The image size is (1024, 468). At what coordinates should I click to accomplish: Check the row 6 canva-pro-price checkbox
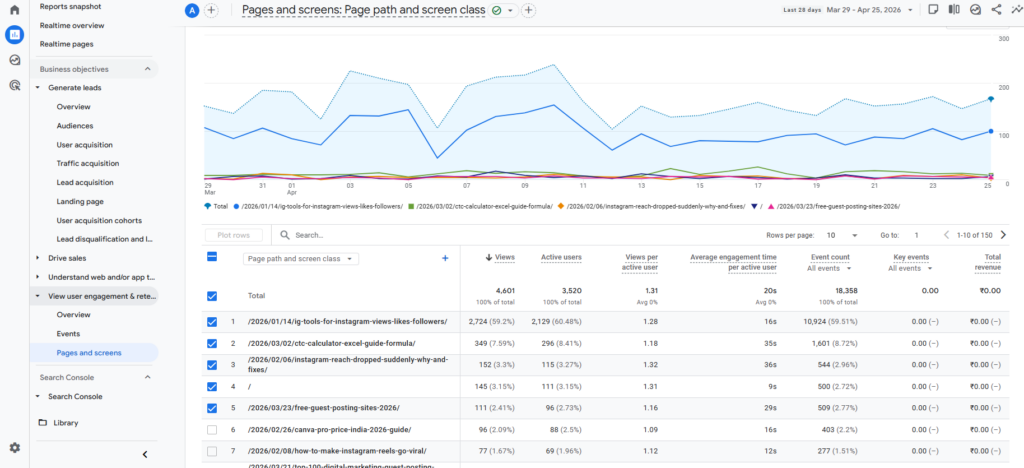tap(213, 430)
